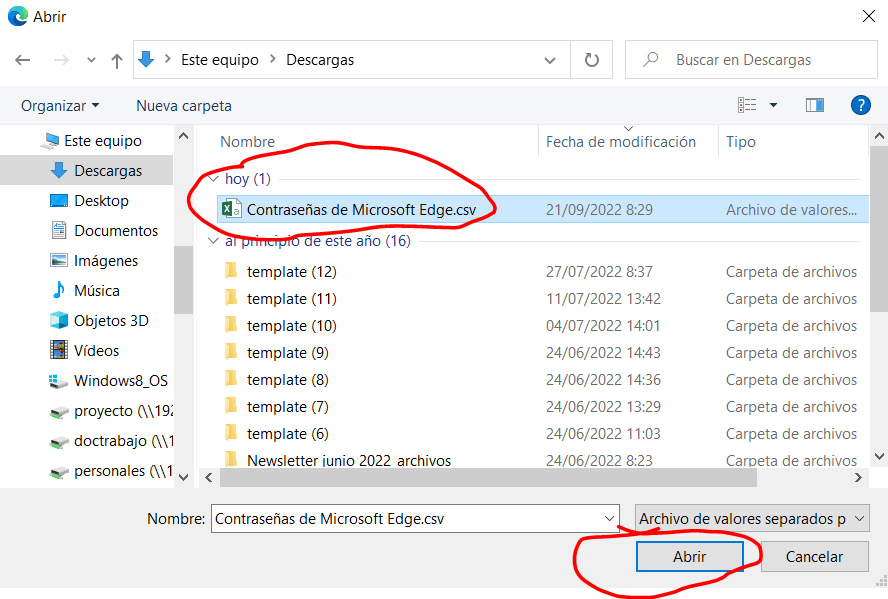The width and height of the screenshot is (888, 599).
Task: Select the 'template (7)' folder
Action: (x=288, y=407)
